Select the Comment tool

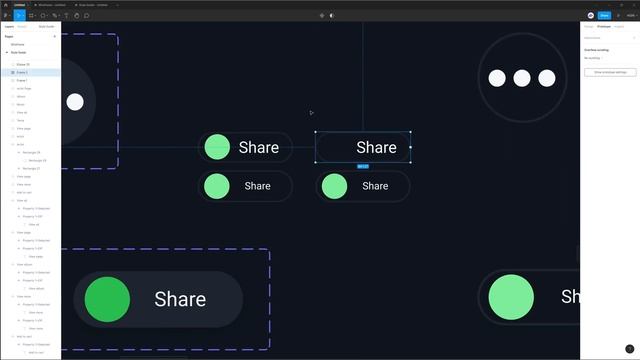(x=87, y=16)
